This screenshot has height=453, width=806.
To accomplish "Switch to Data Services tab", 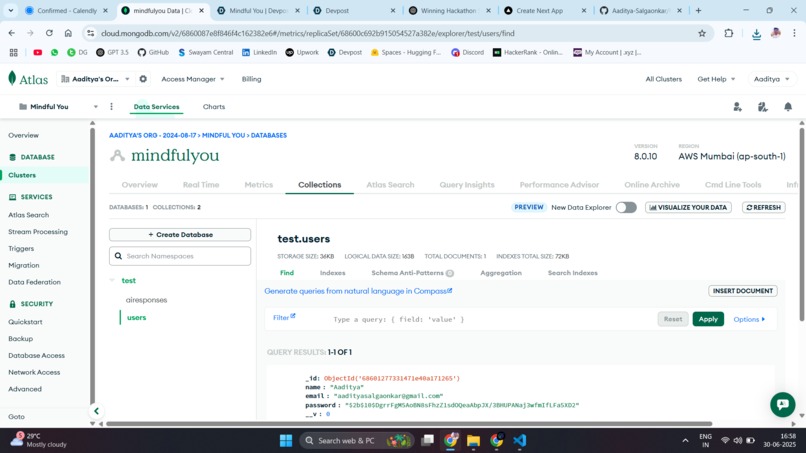I will pos(156,106).
